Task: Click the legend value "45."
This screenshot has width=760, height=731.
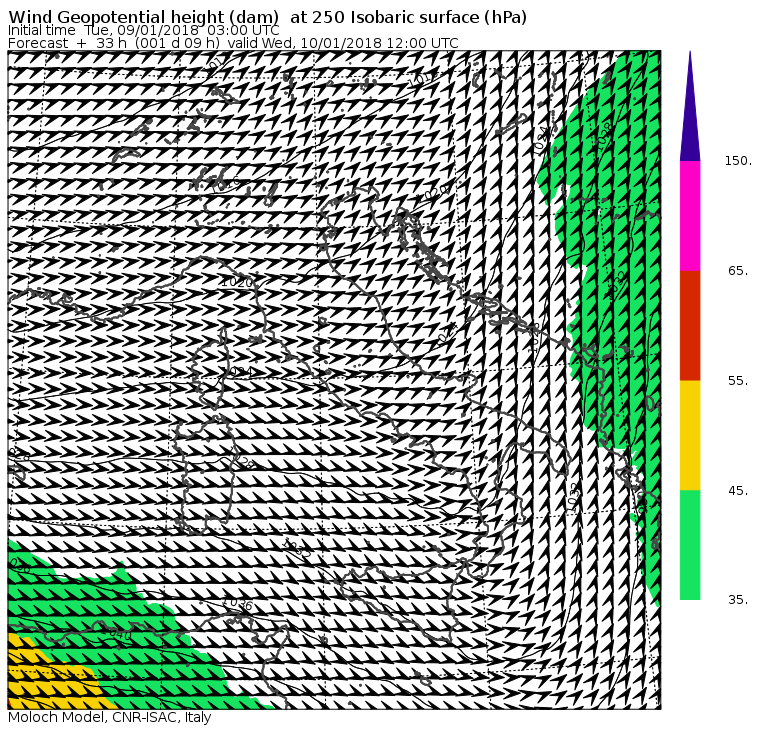Action: (738, 491)
